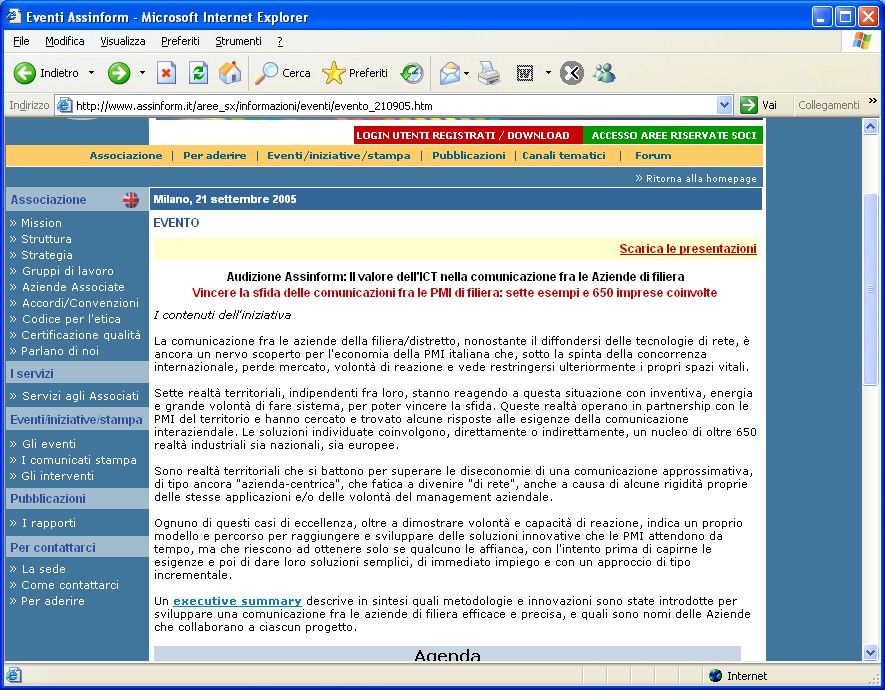Click the Refresh page icon
Image resolution: width=885 pixels, height=690 pixels.
pos(198,73)
